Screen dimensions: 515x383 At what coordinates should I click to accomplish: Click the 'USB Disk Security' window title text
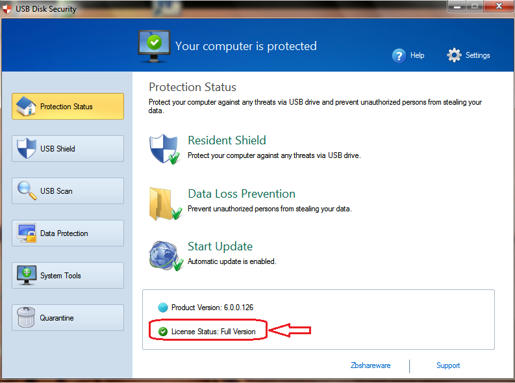(46, 9)
